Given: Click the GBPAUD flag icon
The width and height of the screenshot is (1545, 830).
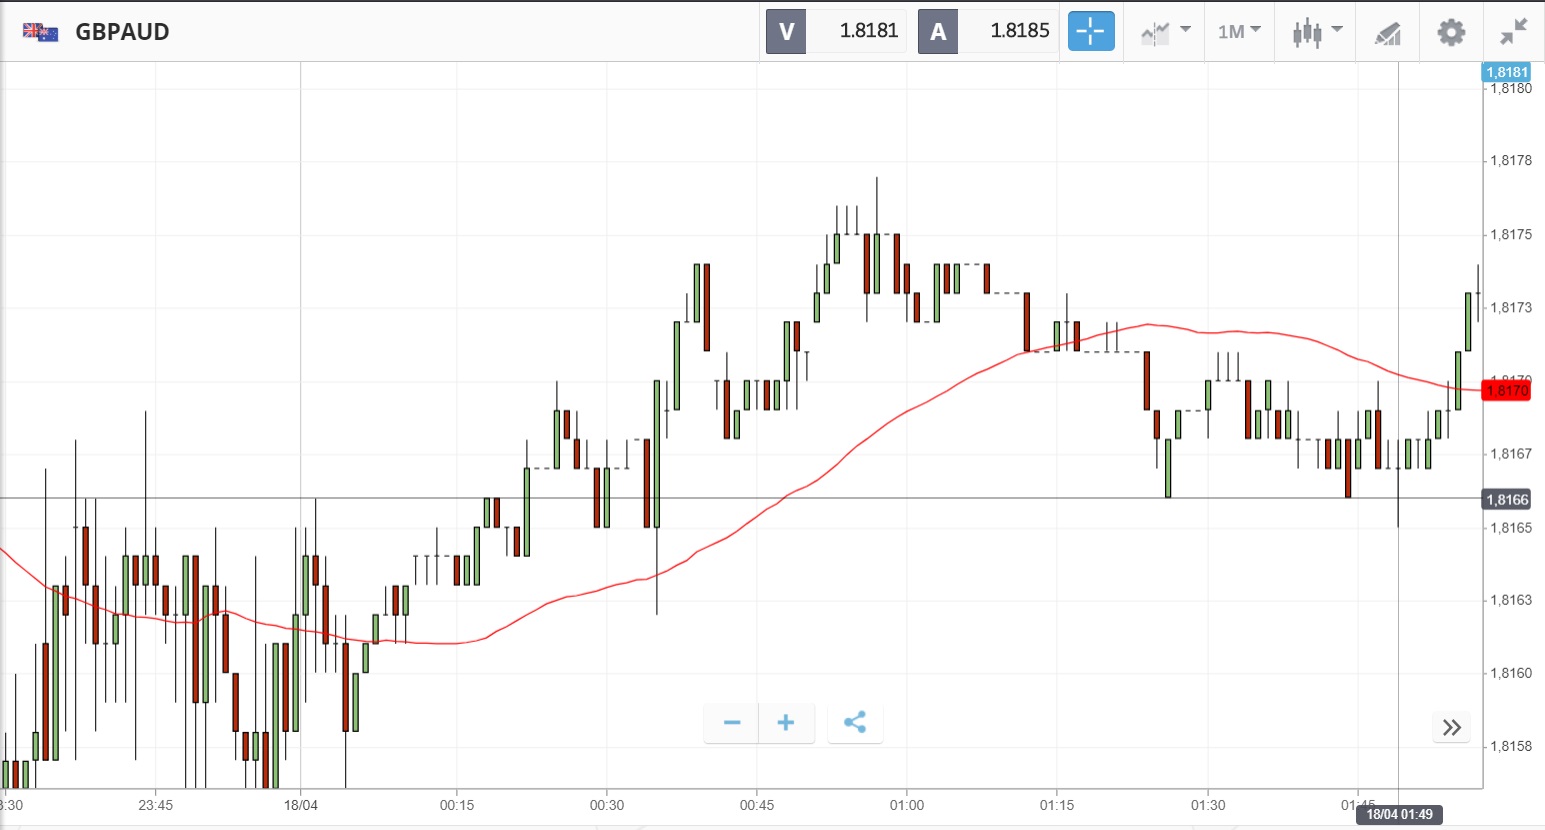Looking at the screenshot, I should tap(41, 32).
